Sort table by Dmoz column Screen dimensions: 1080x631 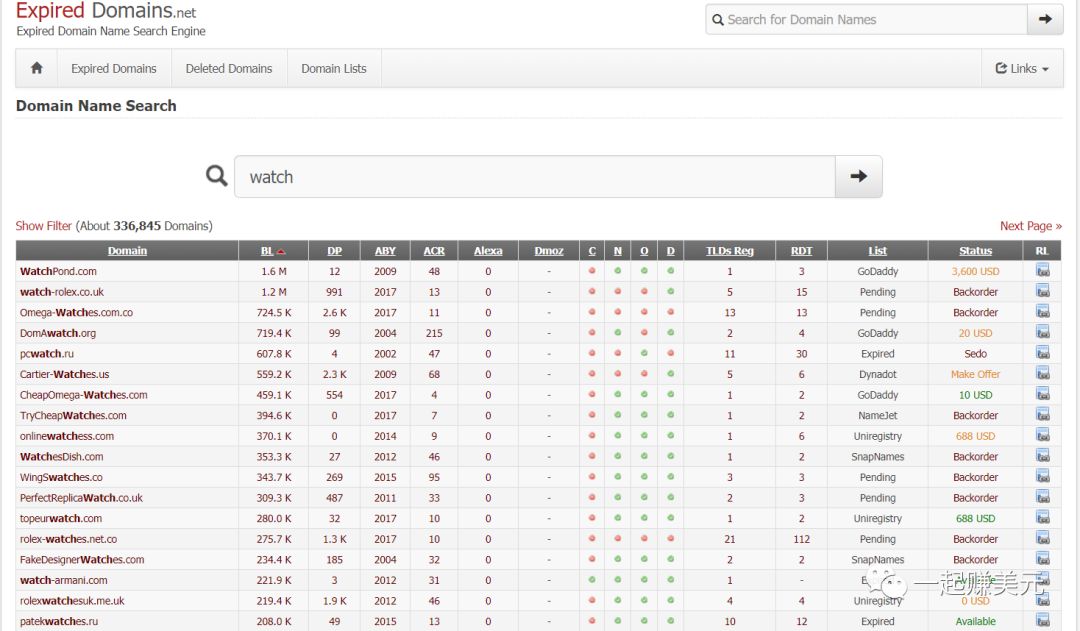pos(549,251)
